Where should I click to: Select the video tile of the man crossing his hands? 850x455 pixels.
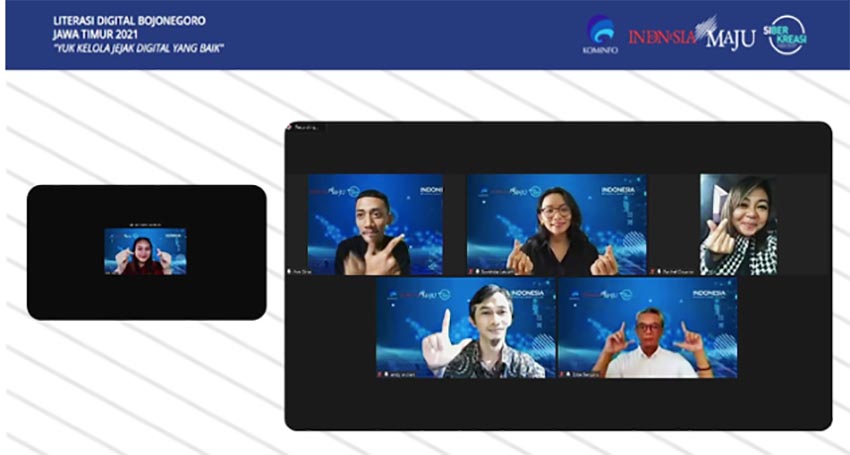click(x=375, y=224)
